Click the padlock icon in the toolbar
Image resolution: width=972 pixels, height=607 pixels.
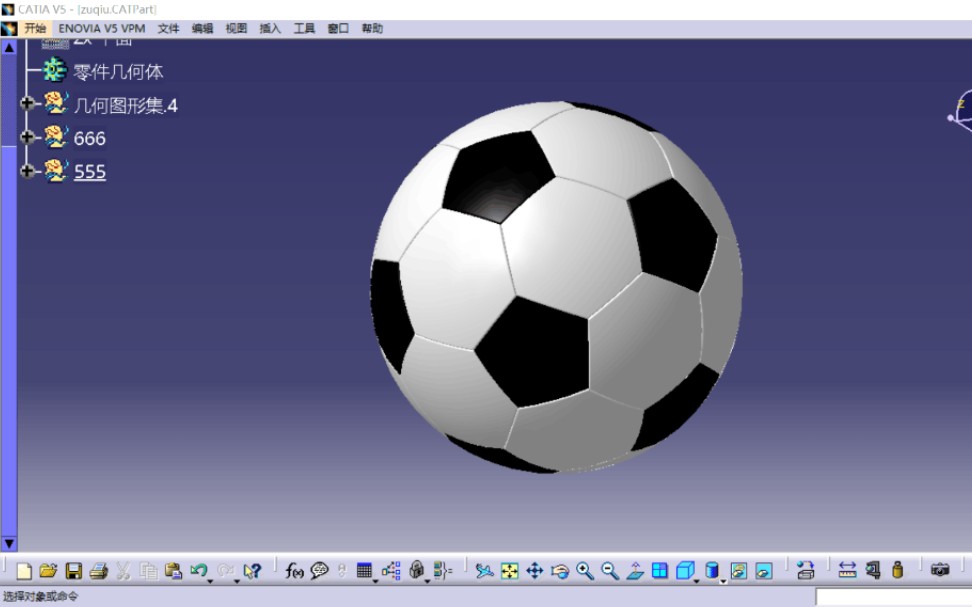[x=417, y=570]
